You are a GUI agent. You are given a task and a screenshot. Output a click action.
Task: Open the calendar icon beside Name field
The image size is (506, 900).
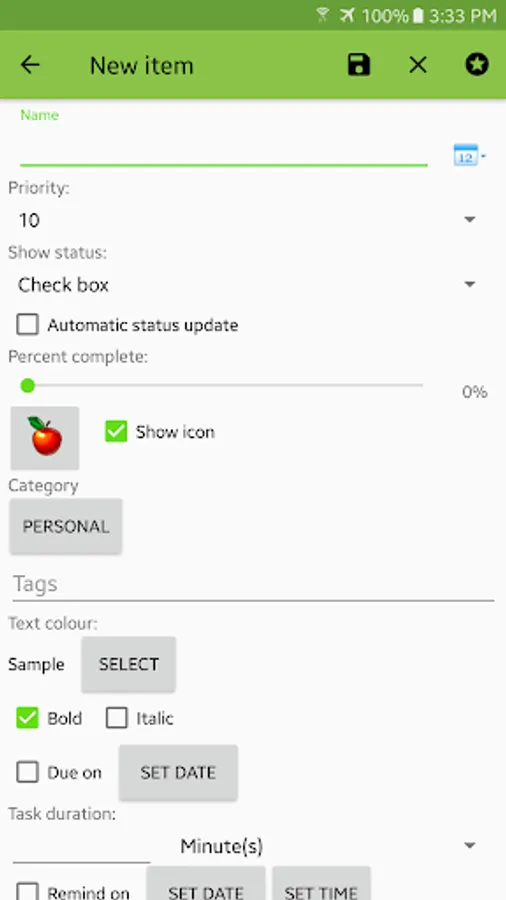coord(469,155)
